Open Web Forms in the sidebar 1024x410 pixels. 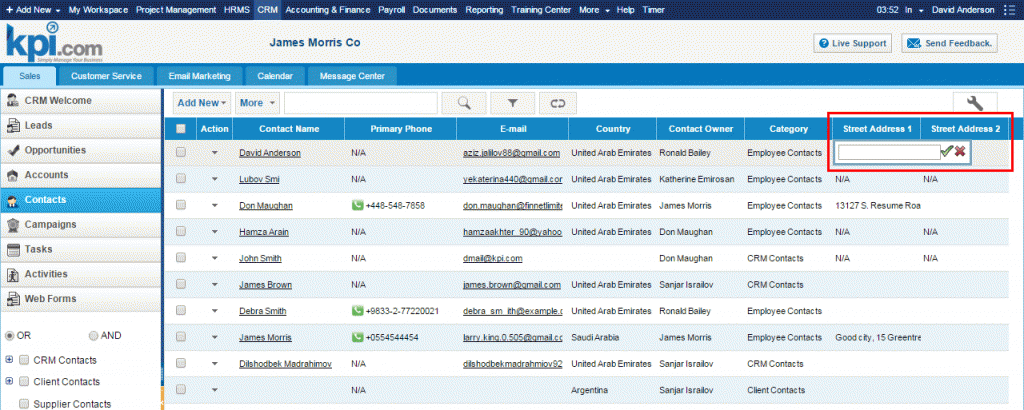click(x=81, y=299)
